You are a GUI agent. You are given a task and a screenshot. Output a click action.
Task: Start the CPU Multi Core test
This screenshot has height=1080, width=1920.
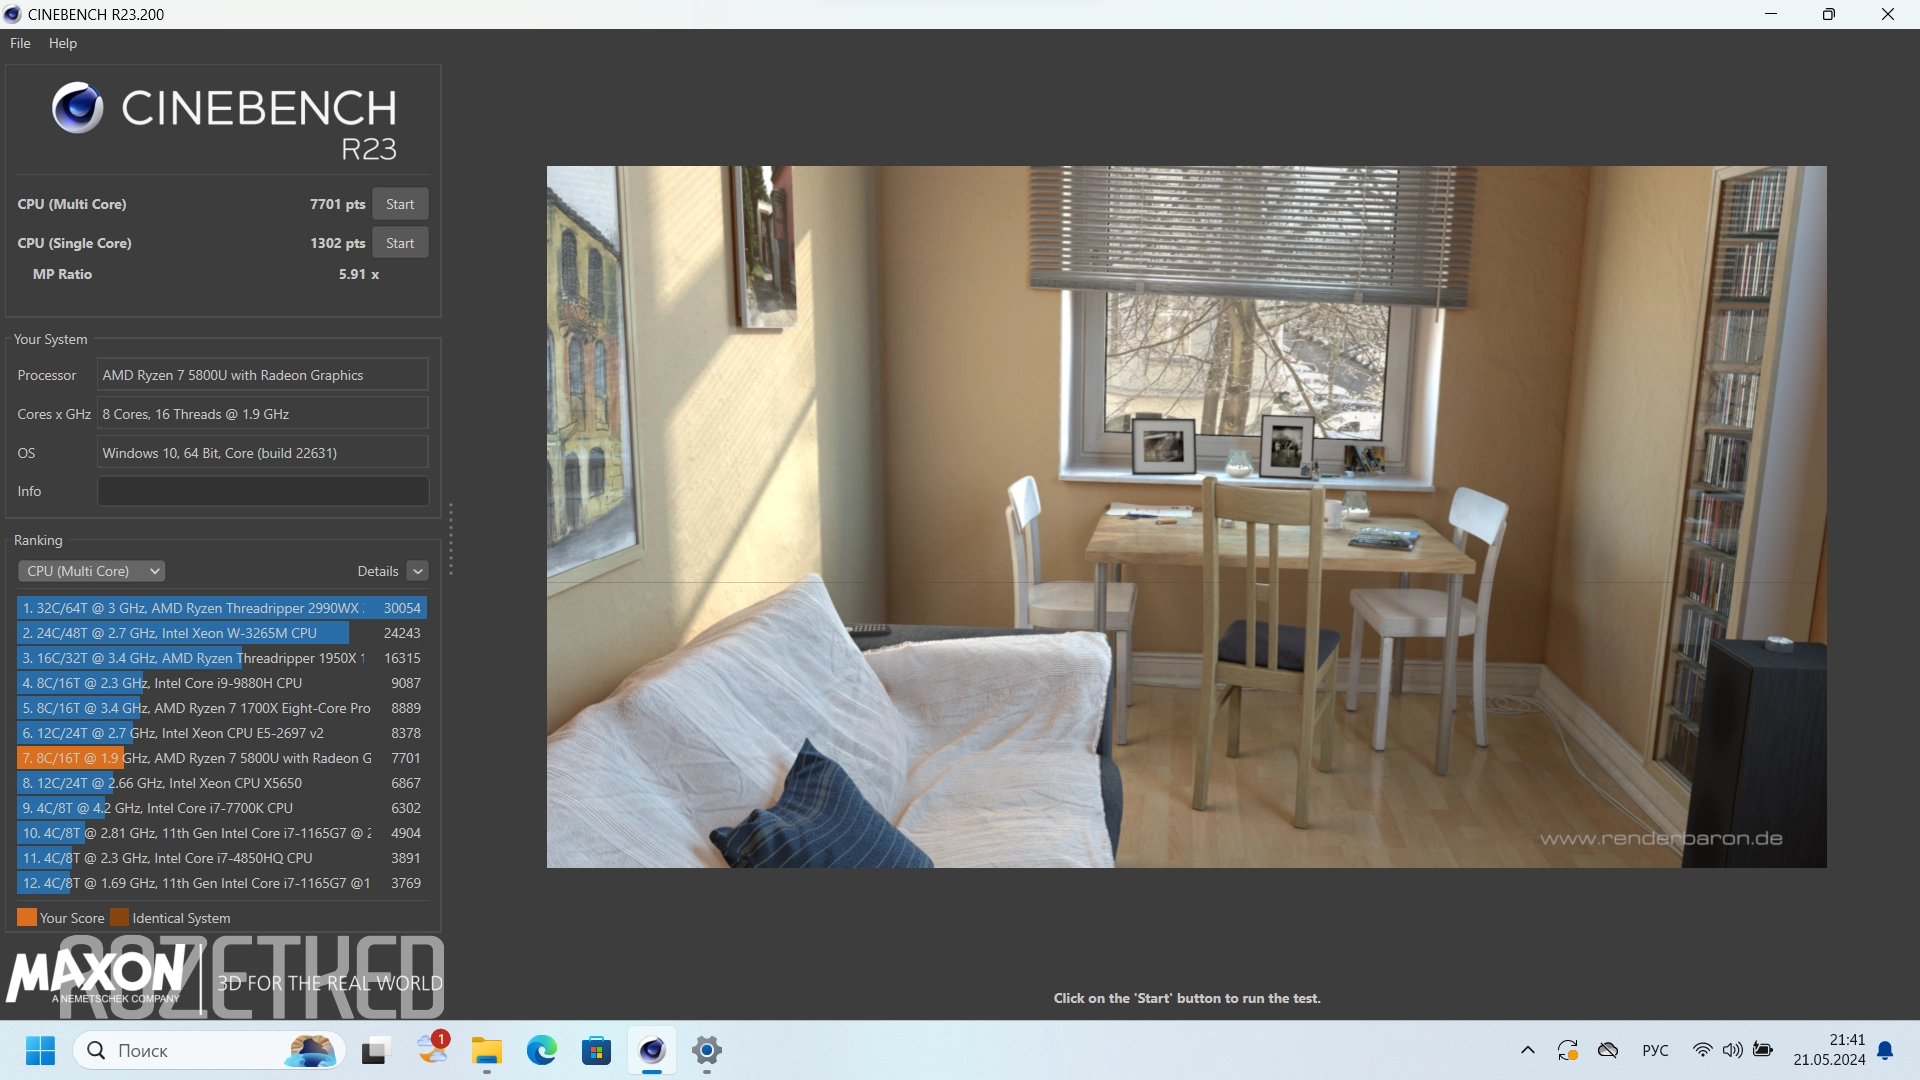click(400, 204)
